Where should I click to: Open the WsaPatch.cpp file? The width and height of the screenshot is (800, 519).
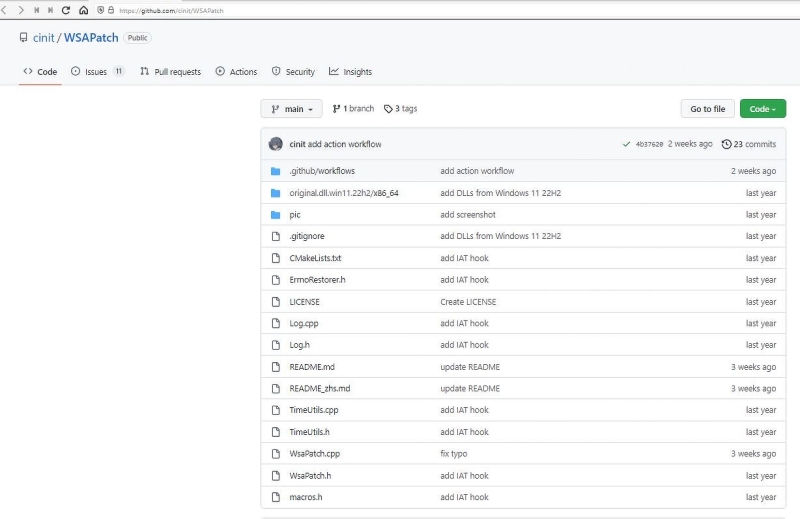click(314, 454)
